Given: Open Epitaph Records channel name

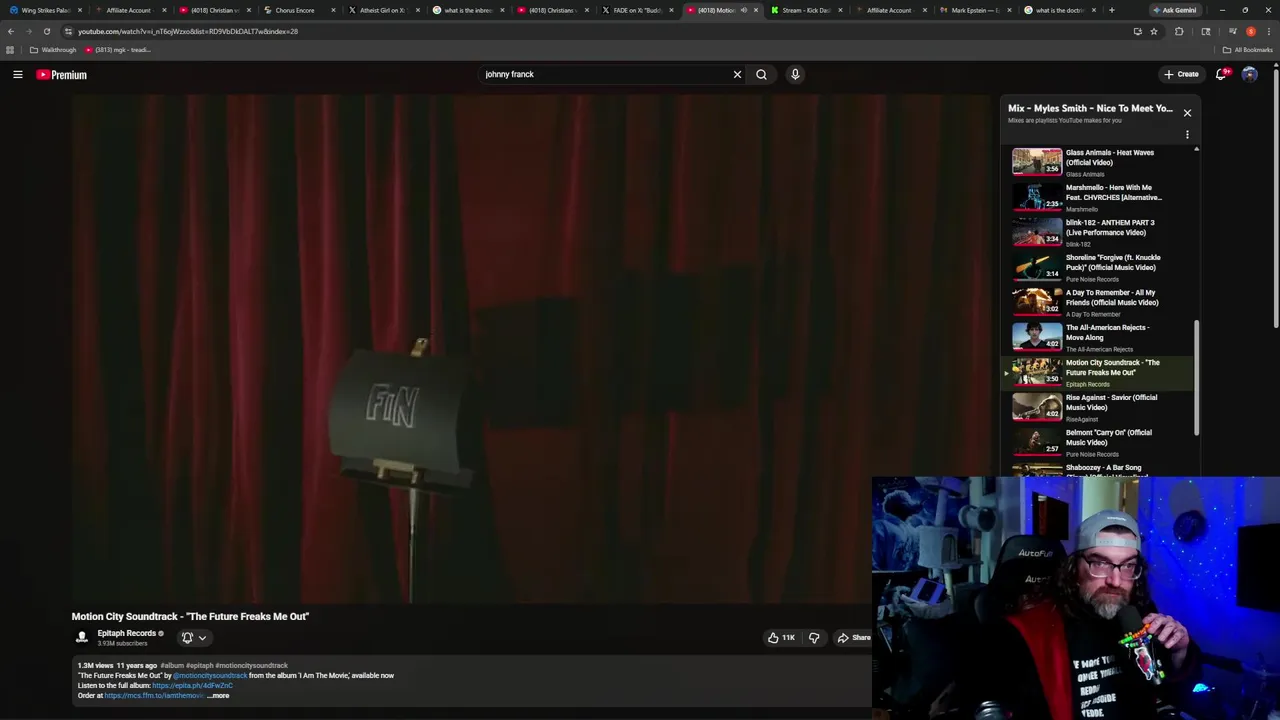Looking at the screenshot, I should click(126, 633).
